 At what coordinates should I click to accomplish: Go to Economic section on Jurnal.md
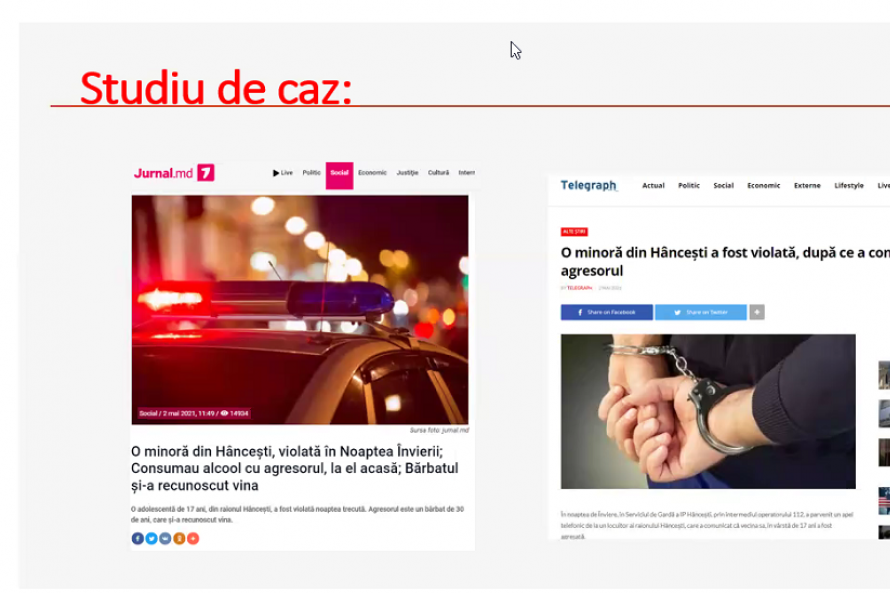click(372, 173)
